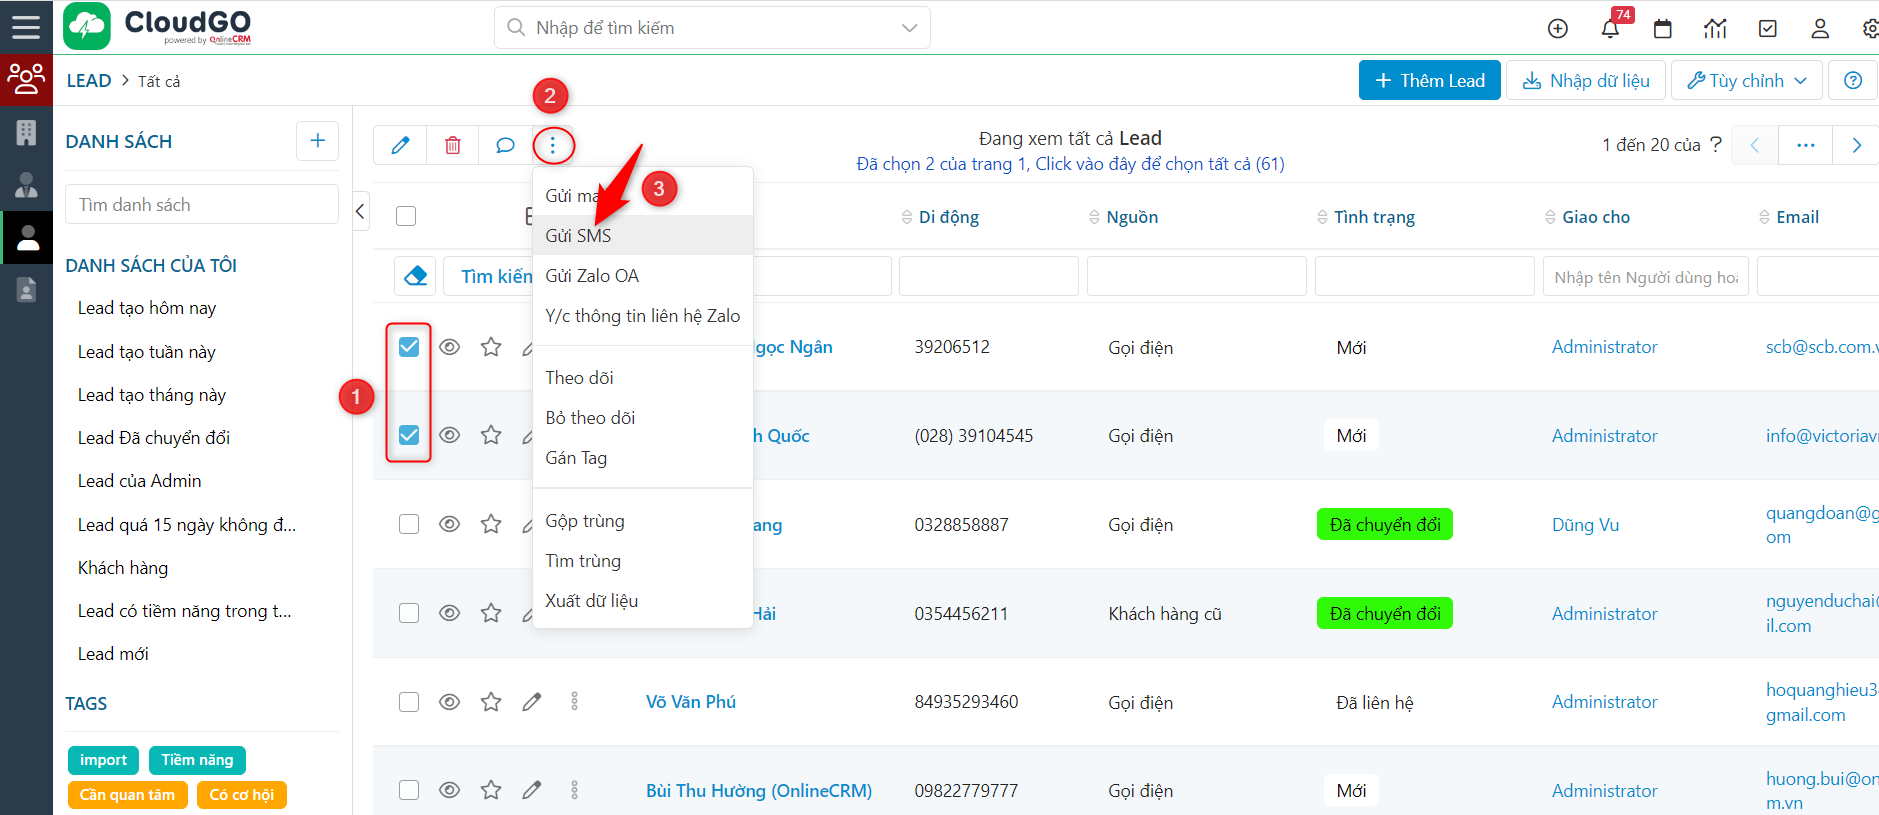Click the eraser clear filter icon
Viewport: 1879px width, 815px height.
click(x=416, y=276)
